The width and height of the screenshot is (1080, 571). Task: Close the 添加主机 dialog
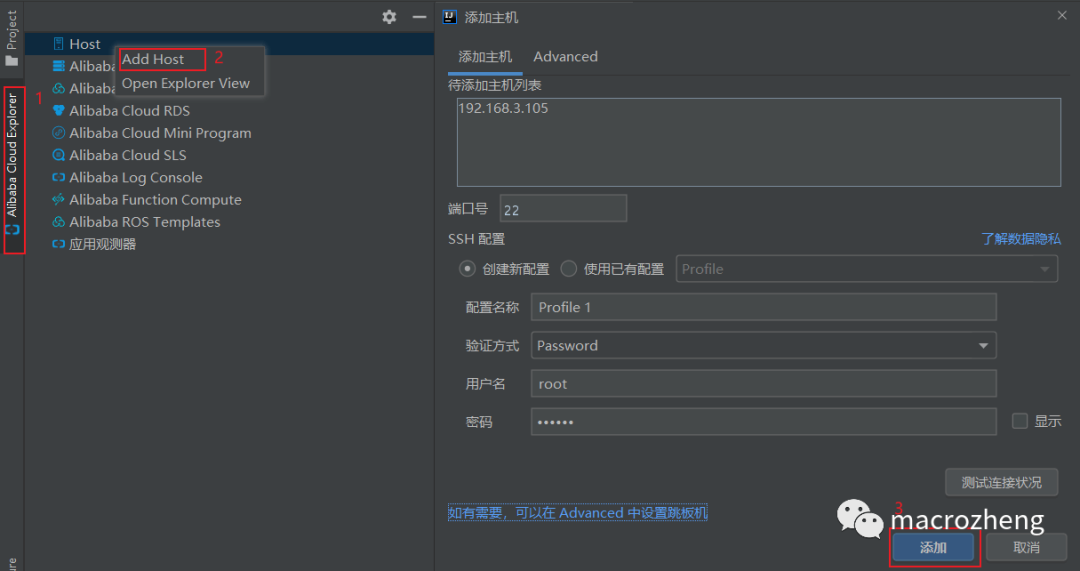tap(1062, 15)
